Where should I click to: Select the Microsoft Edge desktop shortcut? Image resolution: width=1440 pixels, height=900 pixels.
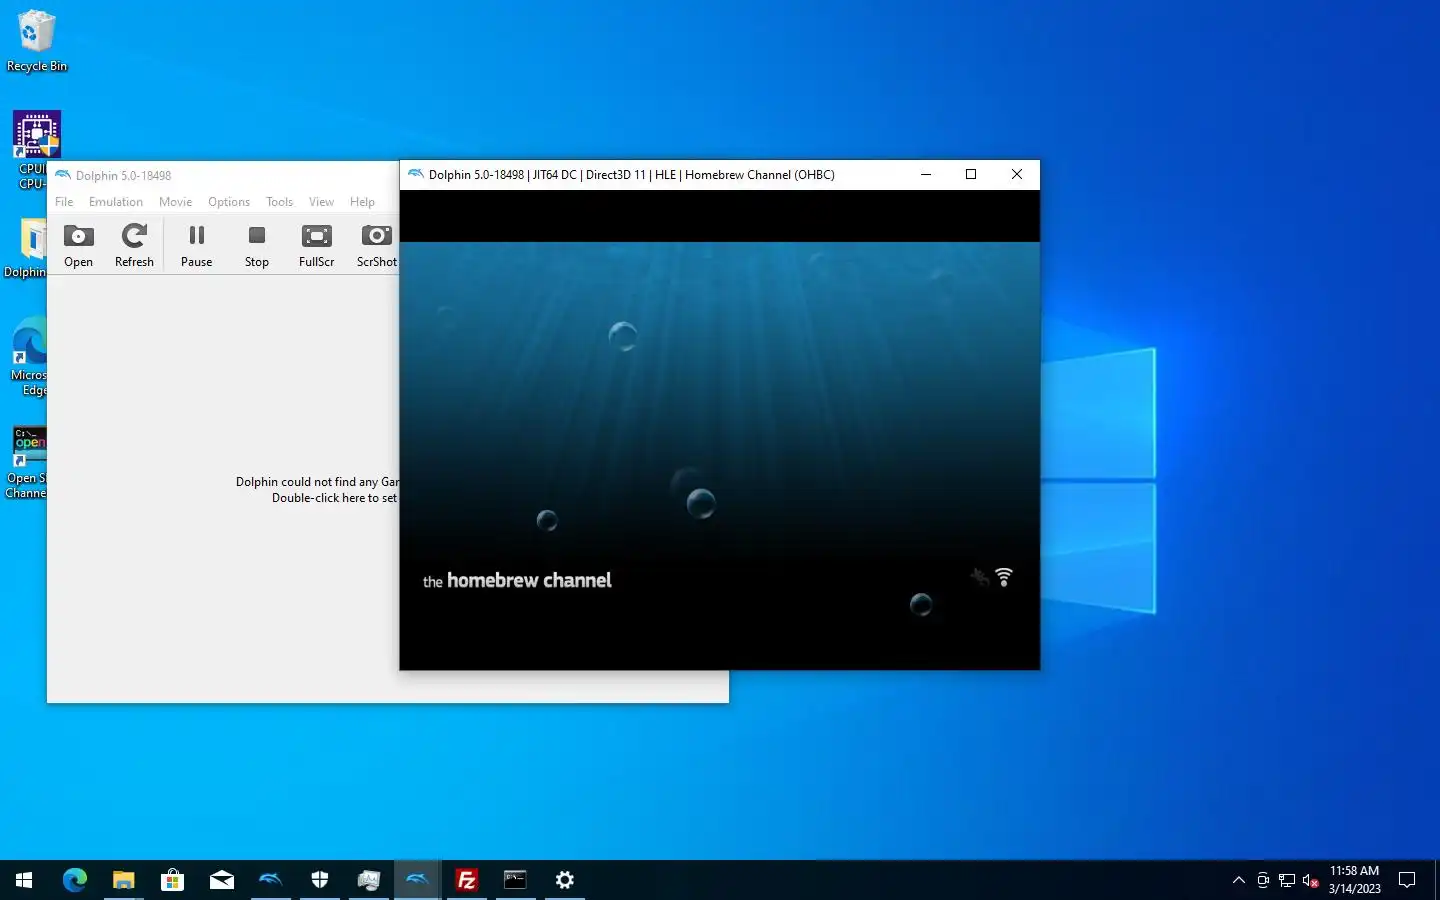tap(29, 356)
